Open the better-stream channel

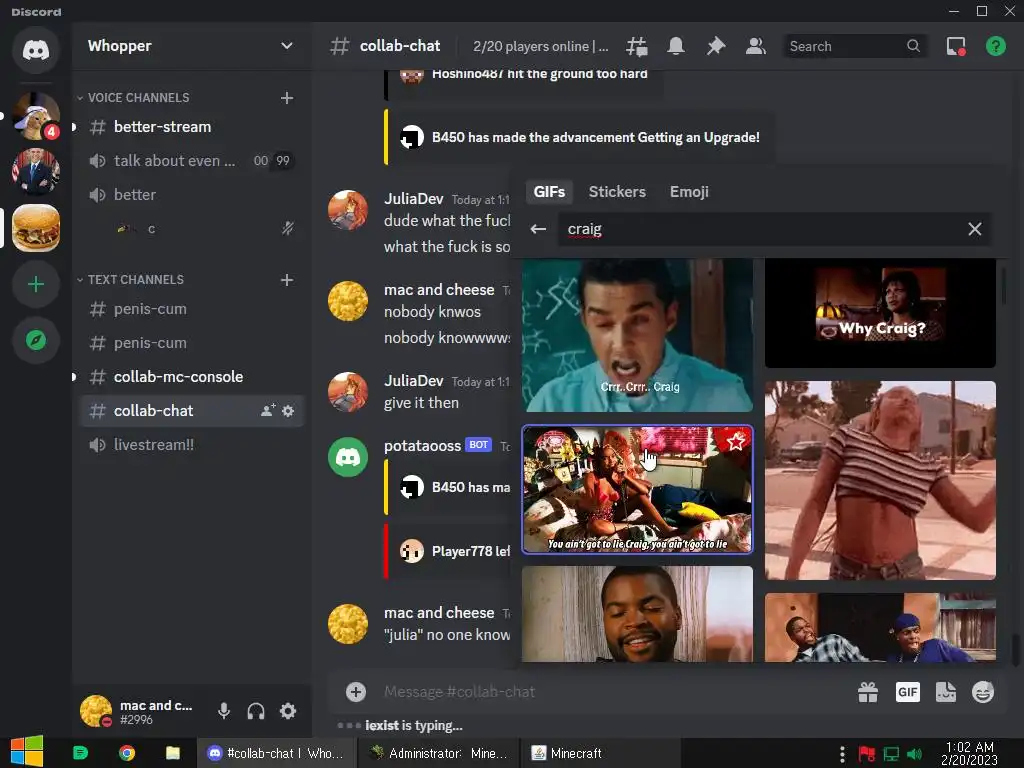click(x=192, y=127)
